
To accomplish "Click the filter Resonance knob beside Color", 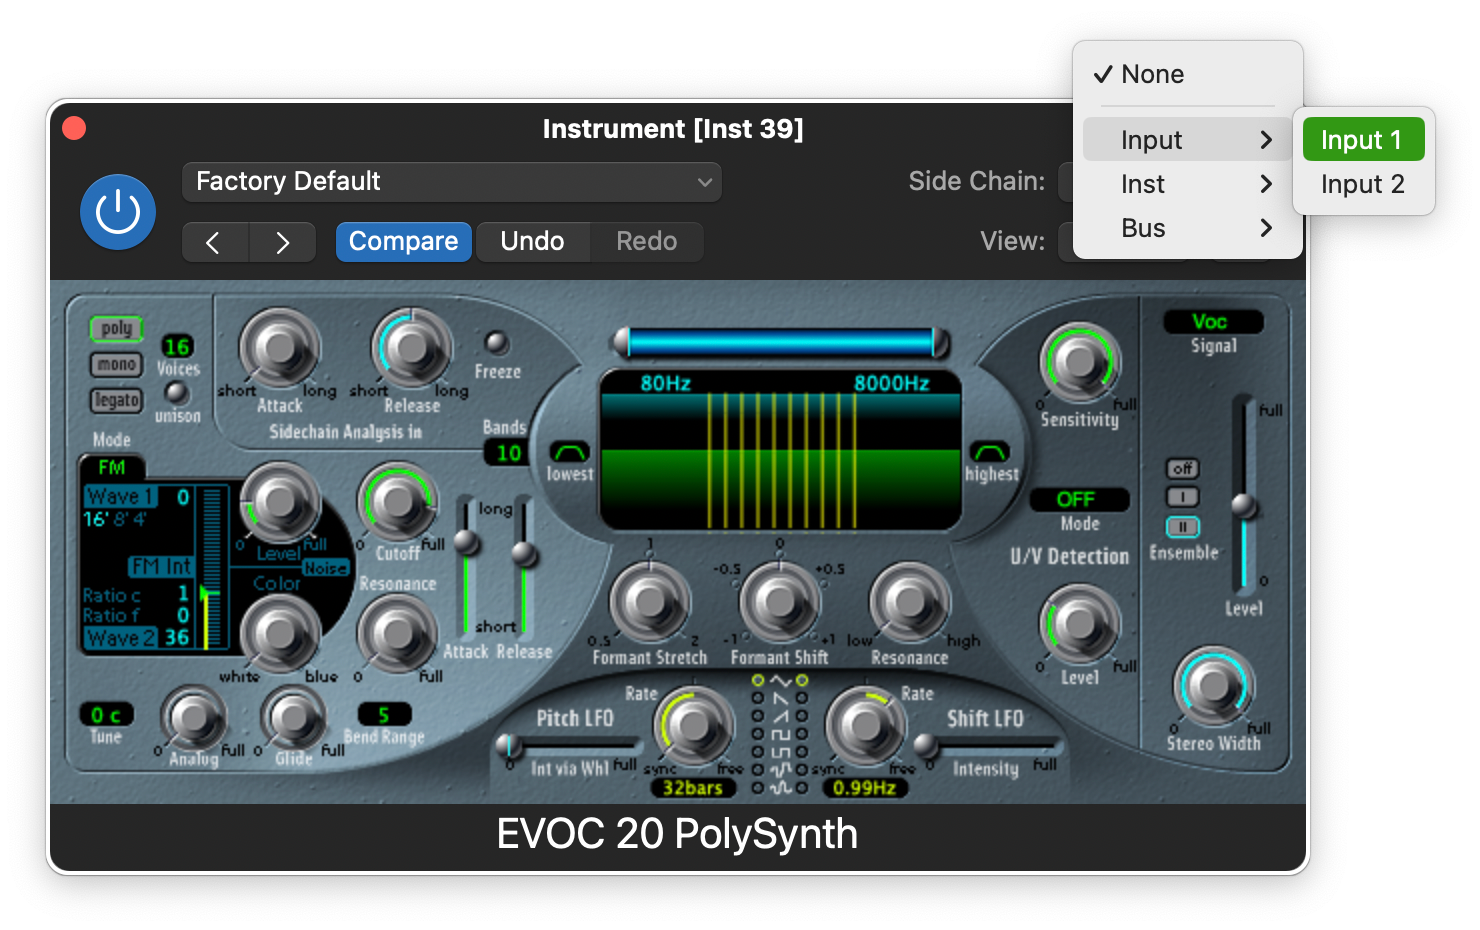I will pos(398,633).
